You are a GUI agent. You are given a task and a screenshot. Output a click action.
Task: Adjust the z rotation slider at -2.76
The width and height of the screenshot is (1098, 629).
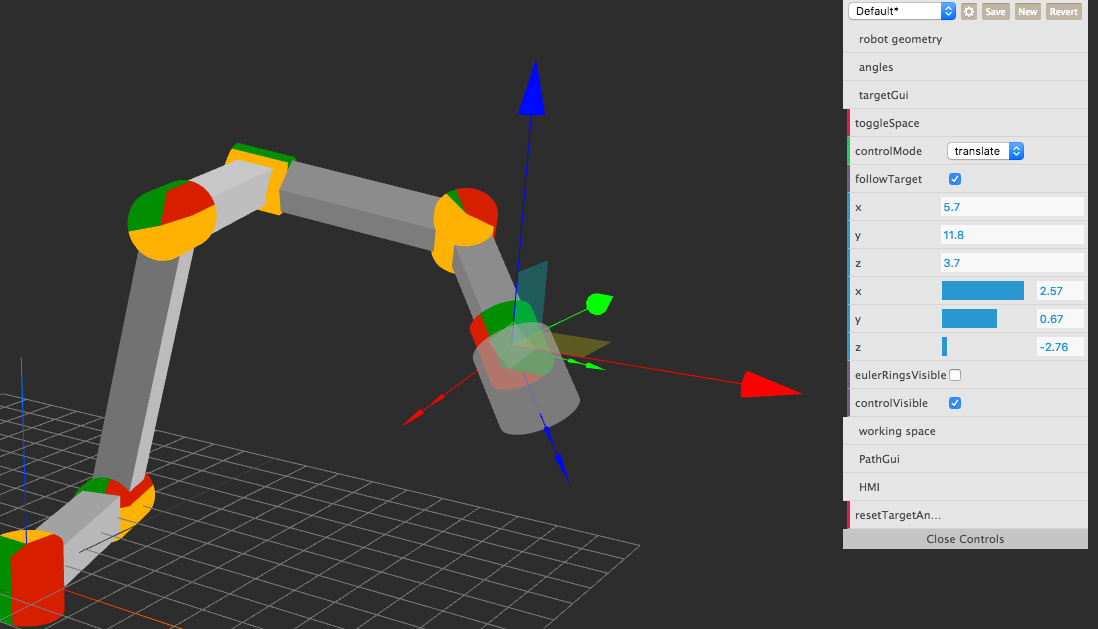986,347
